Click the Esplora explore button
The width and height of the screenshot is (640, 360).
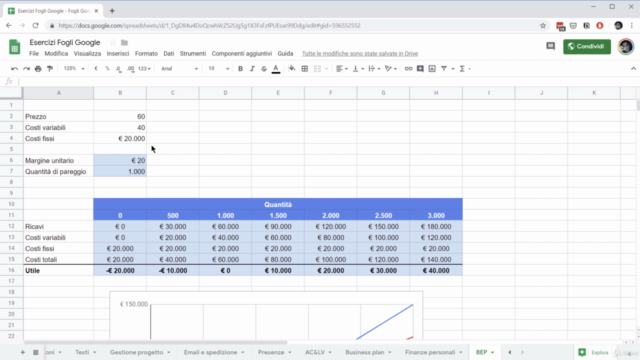593,352
